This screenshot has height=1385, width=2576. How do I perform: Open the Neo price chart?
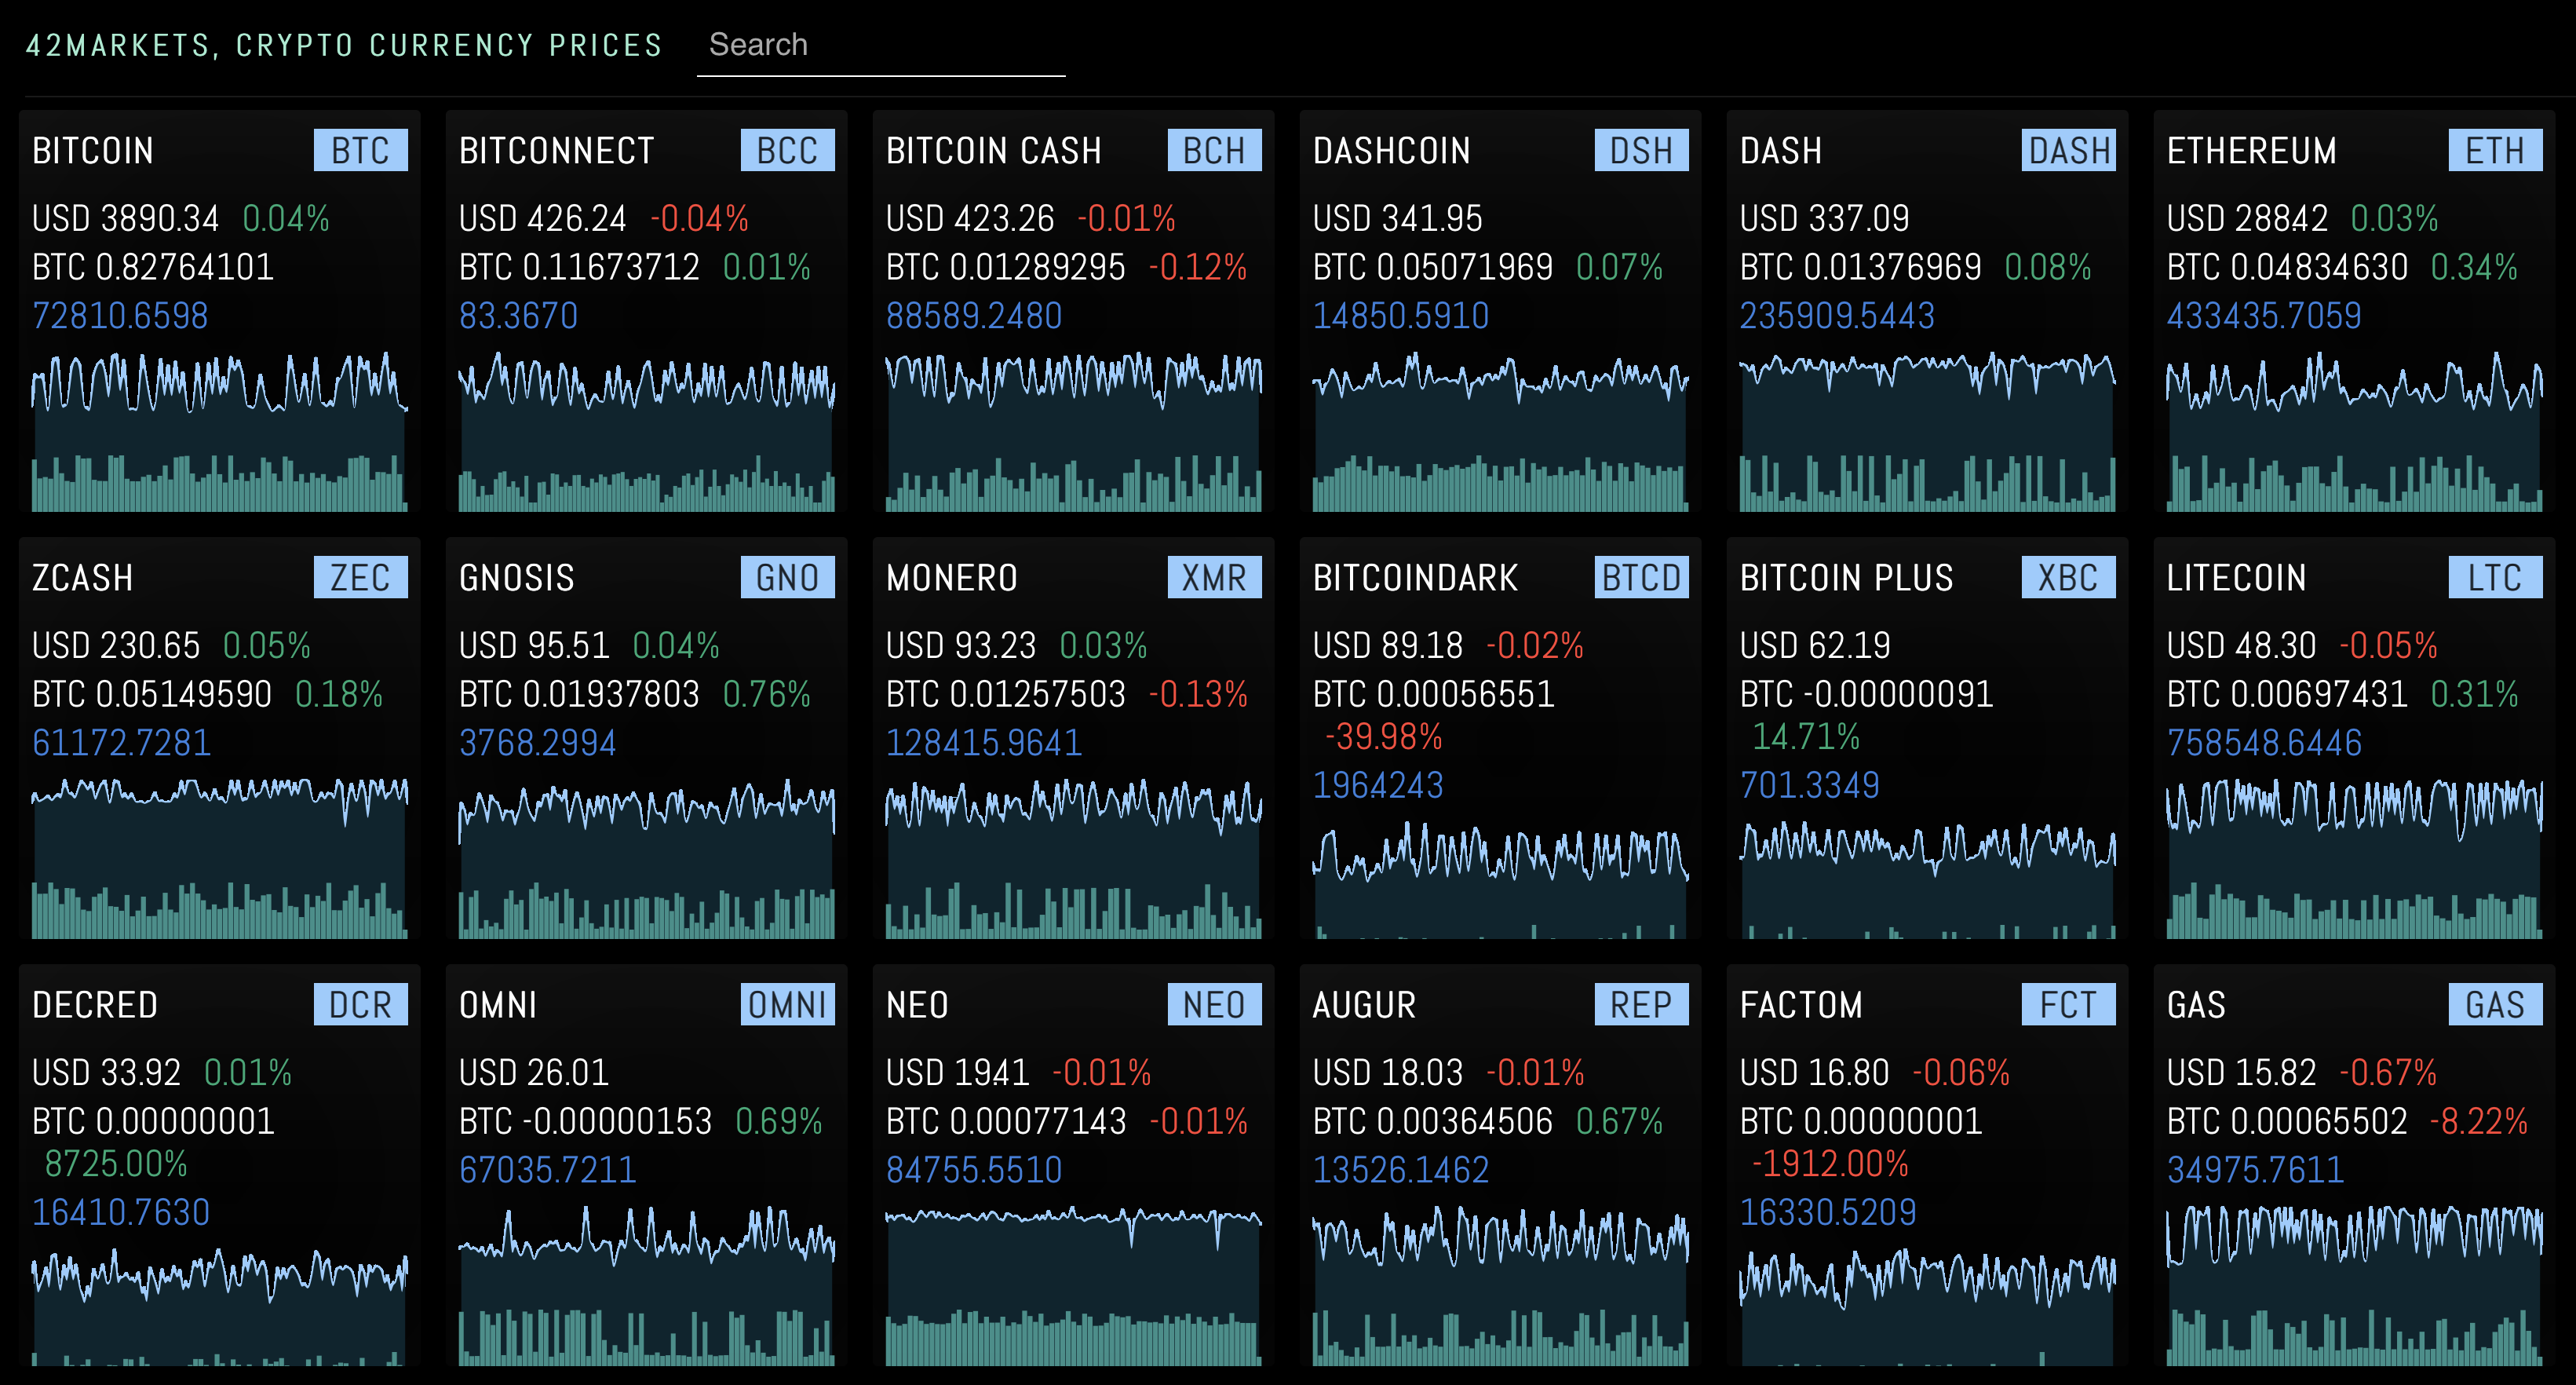(x=1074, y=1285)
